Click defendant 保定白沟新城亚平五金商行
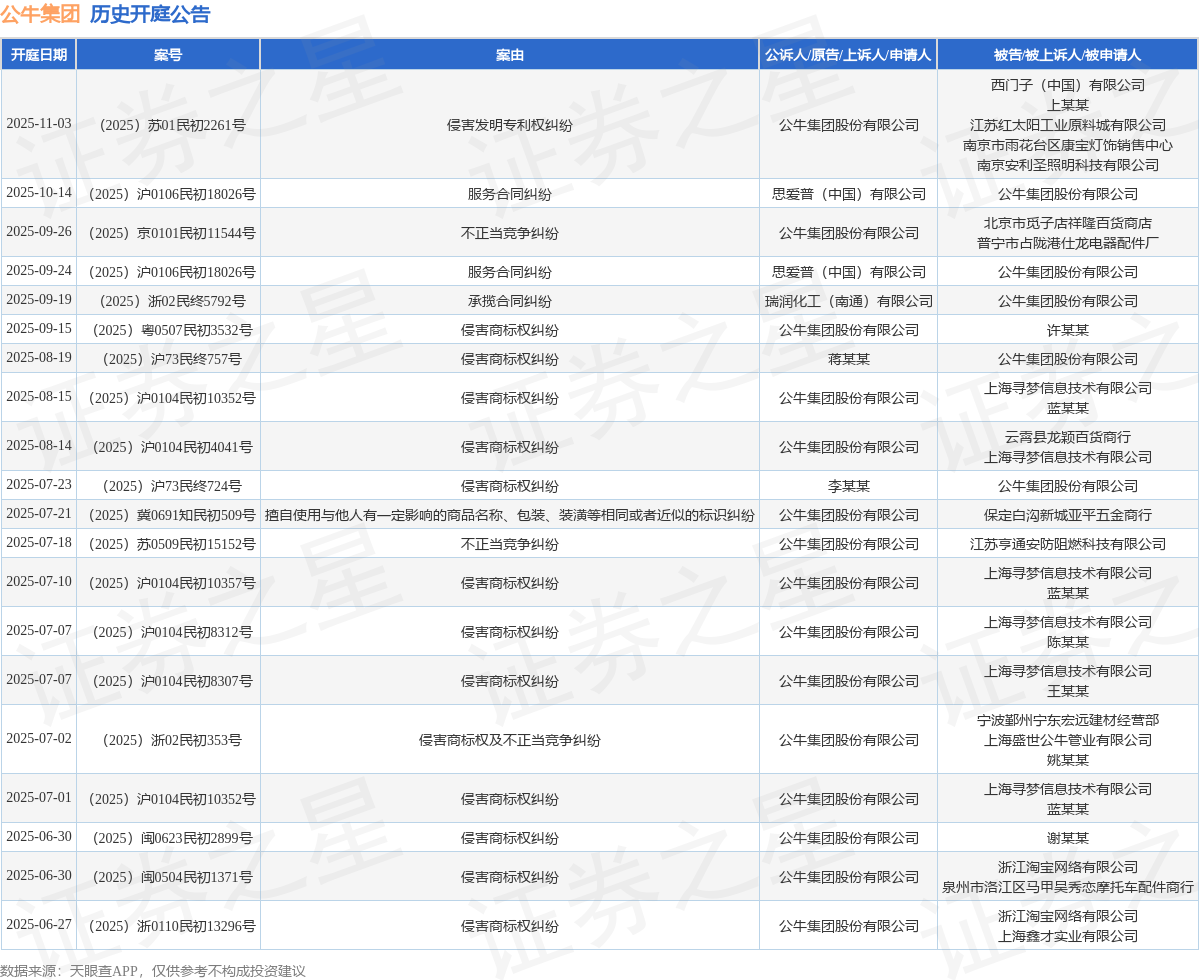The height and width of the screenshot is (980, 1199). coord(1067,515)
